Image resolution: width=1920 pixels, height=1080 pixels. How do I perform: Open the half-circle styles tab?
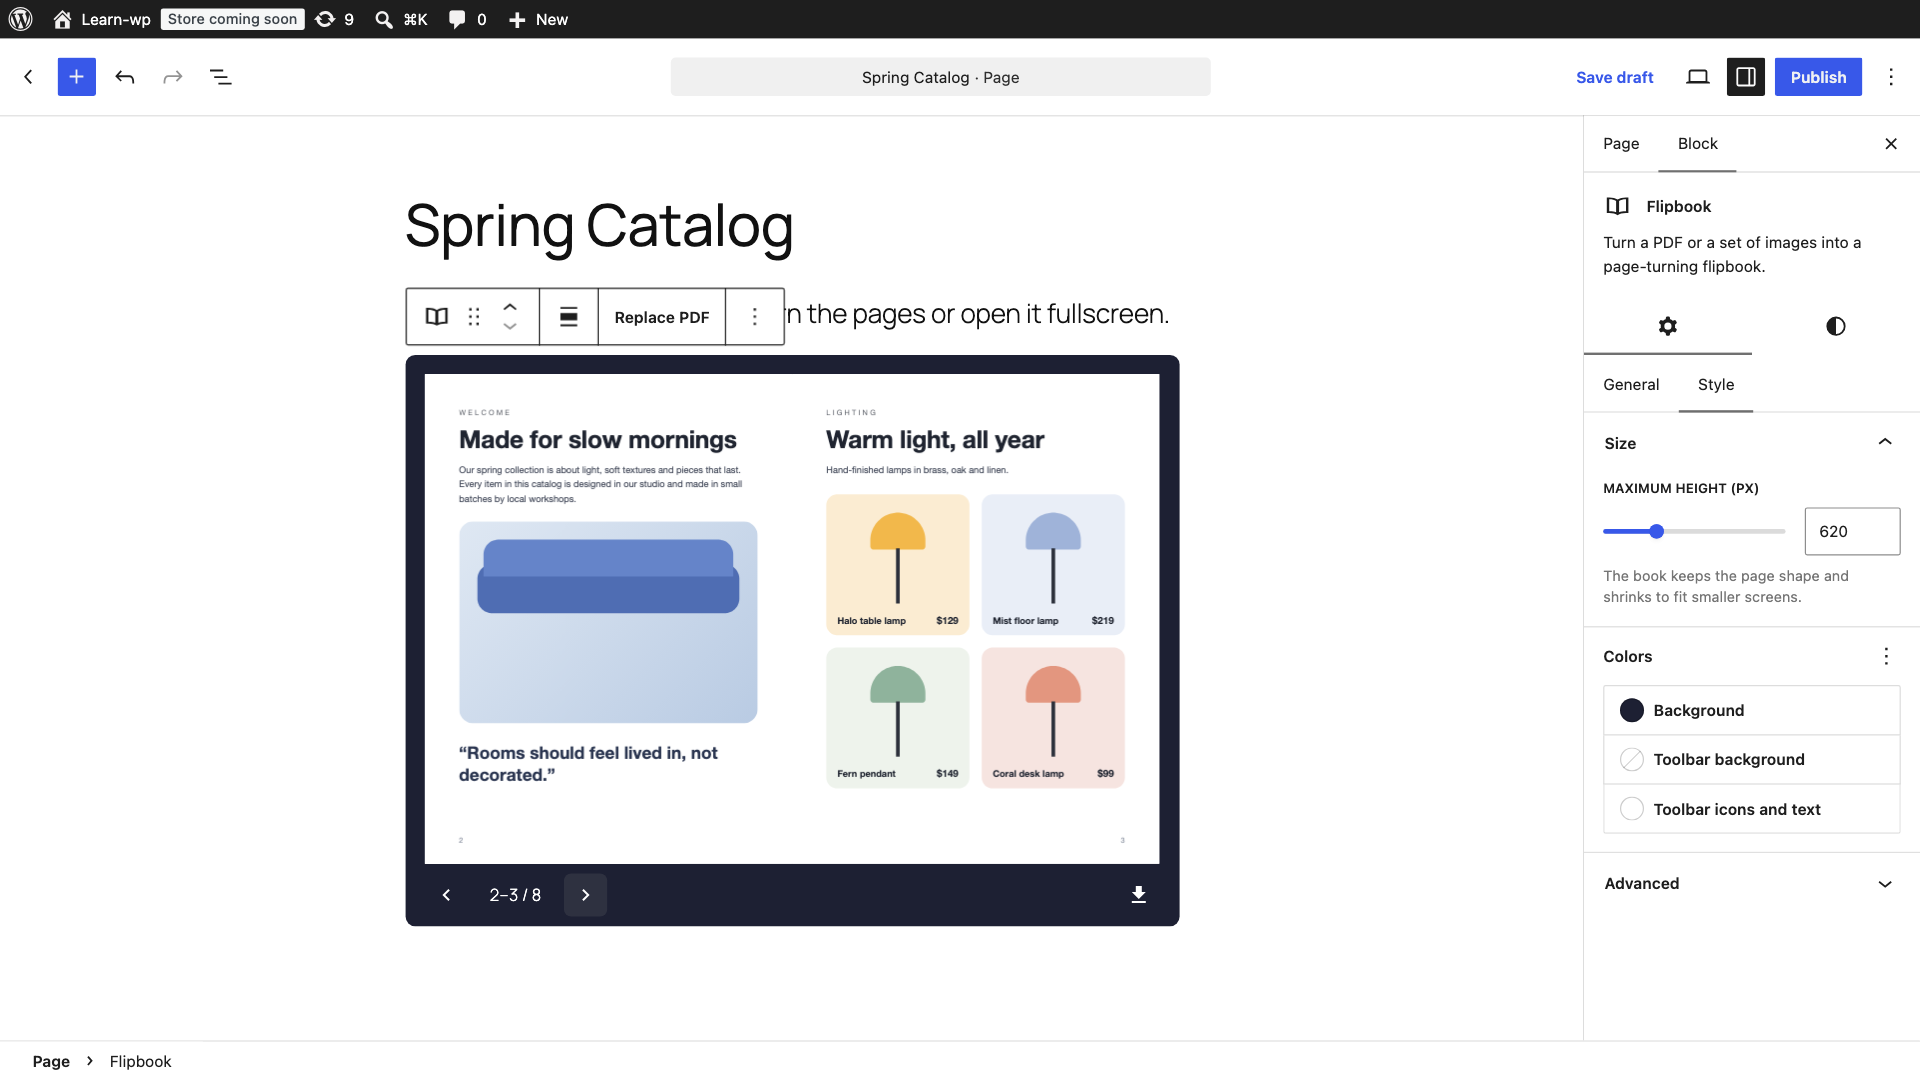[1836, 326]
